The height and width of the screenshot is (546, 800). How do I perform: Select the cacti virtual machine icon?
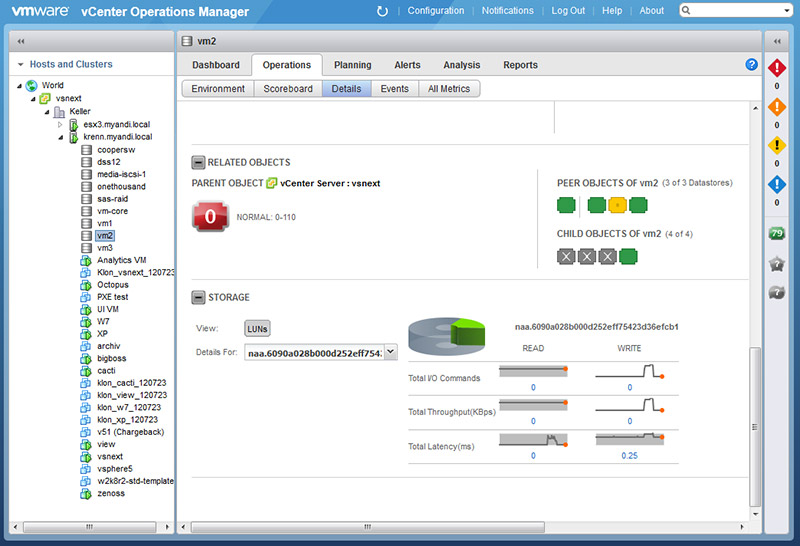click(86, 371)
